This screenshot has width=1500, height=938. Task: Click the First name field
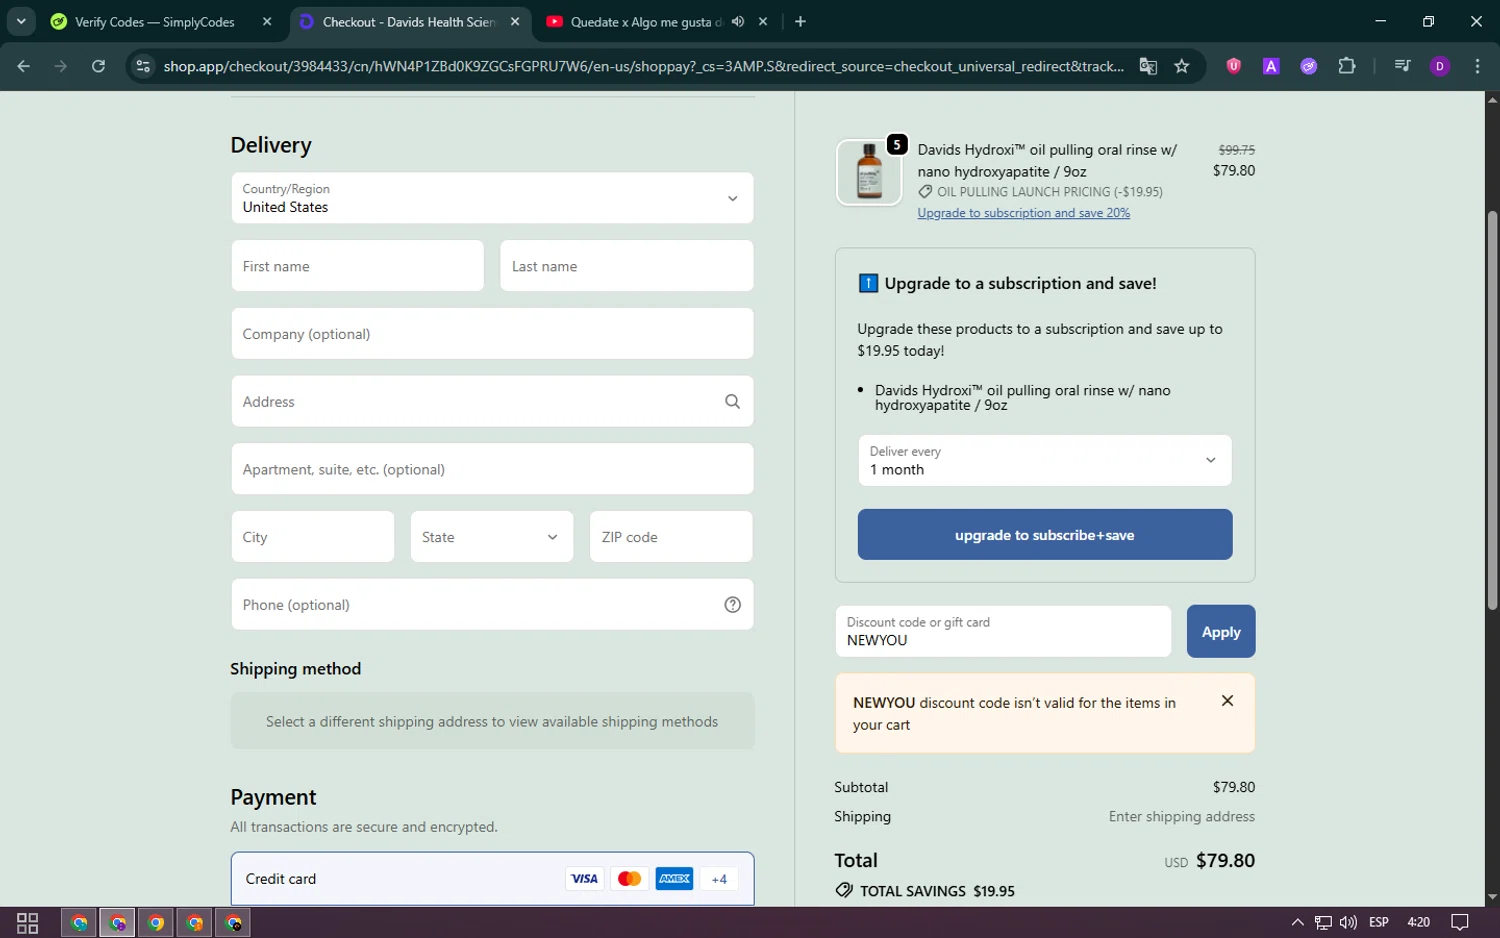tap(357, 266)
